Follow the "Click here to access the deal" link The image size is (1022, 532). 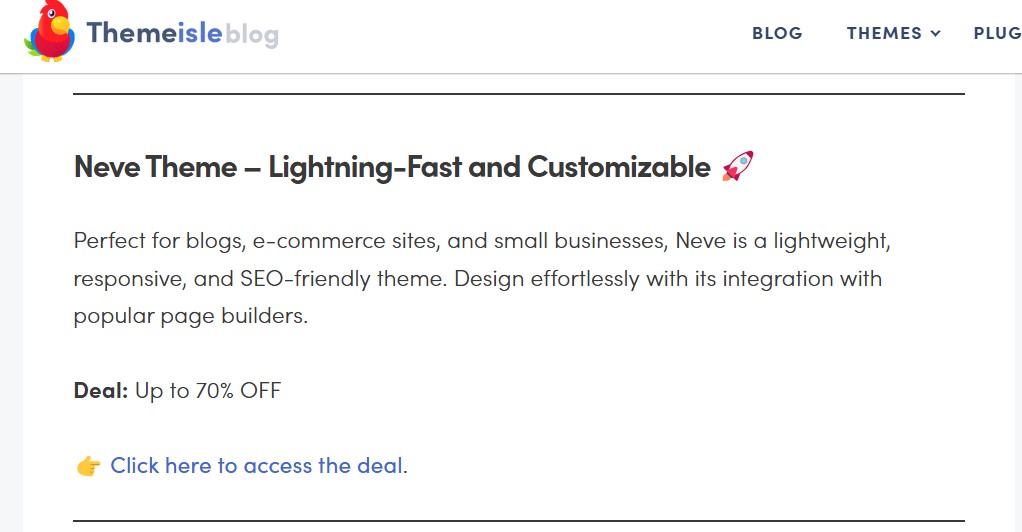pyautogui.click(x=256, y=465)
